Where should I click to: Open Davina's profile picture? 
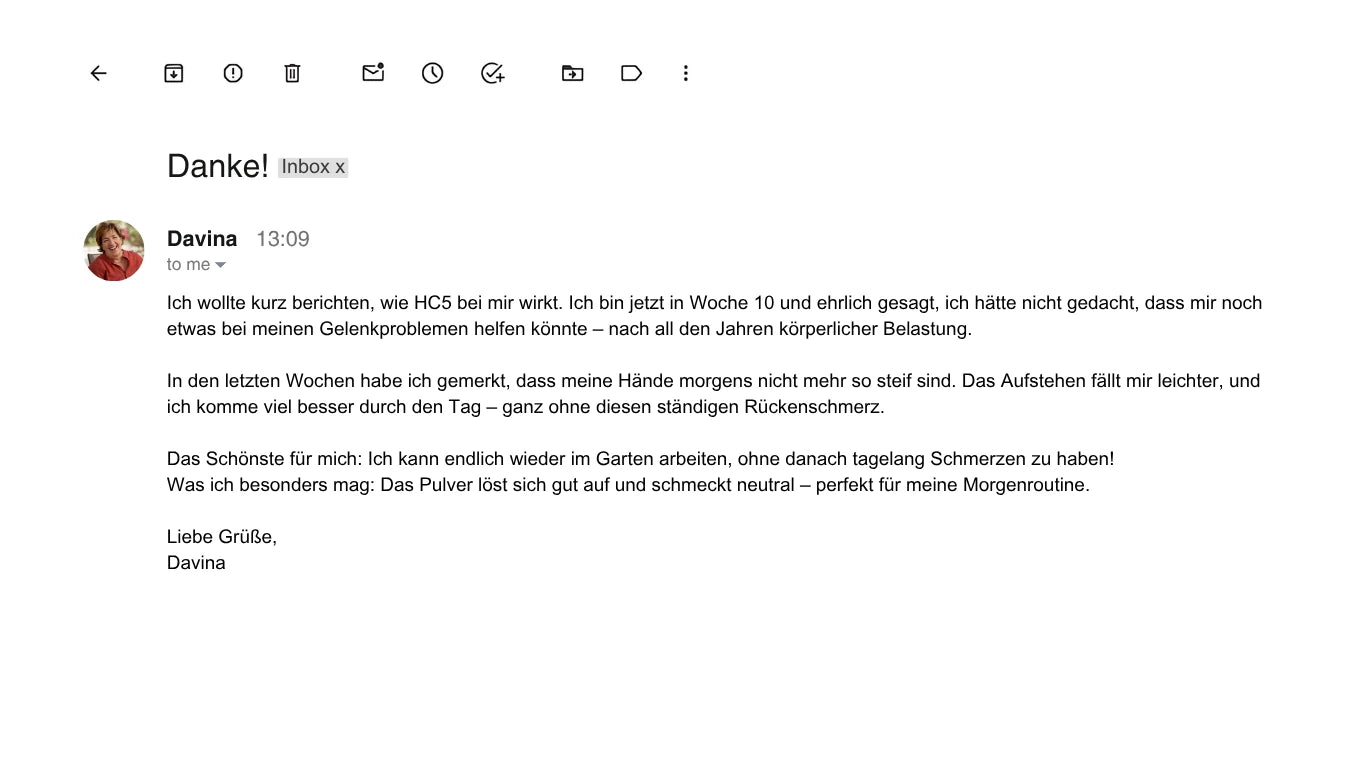[114, 250]
